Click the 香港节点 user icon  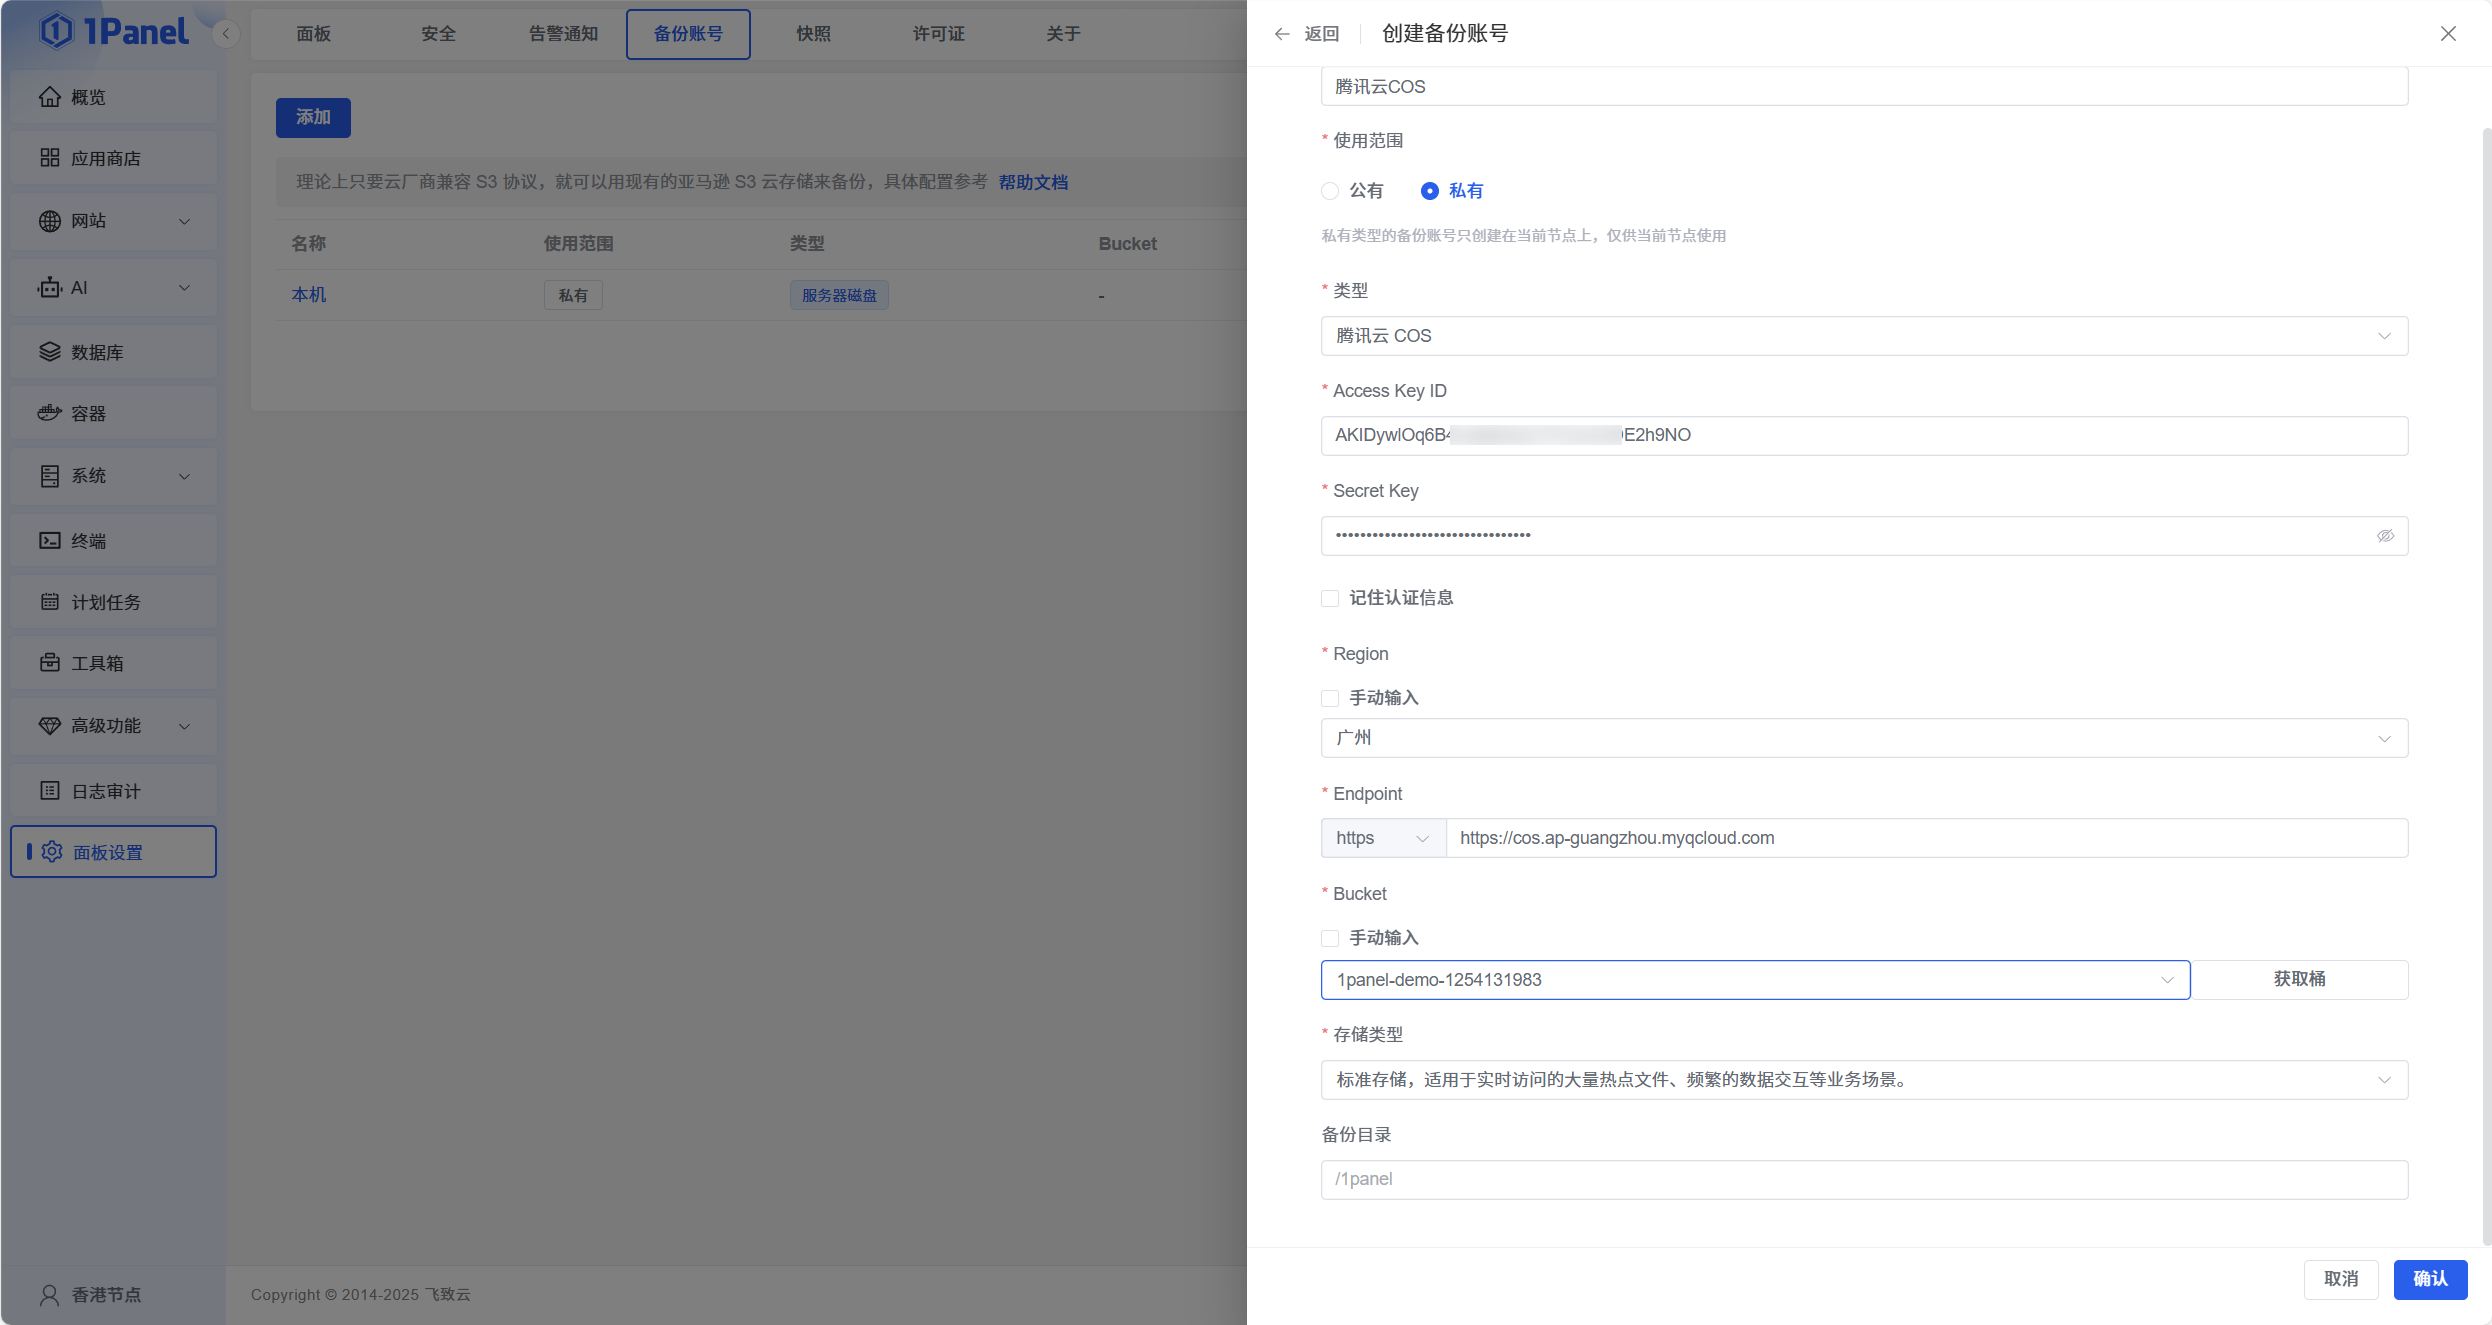pos(50,1295)
